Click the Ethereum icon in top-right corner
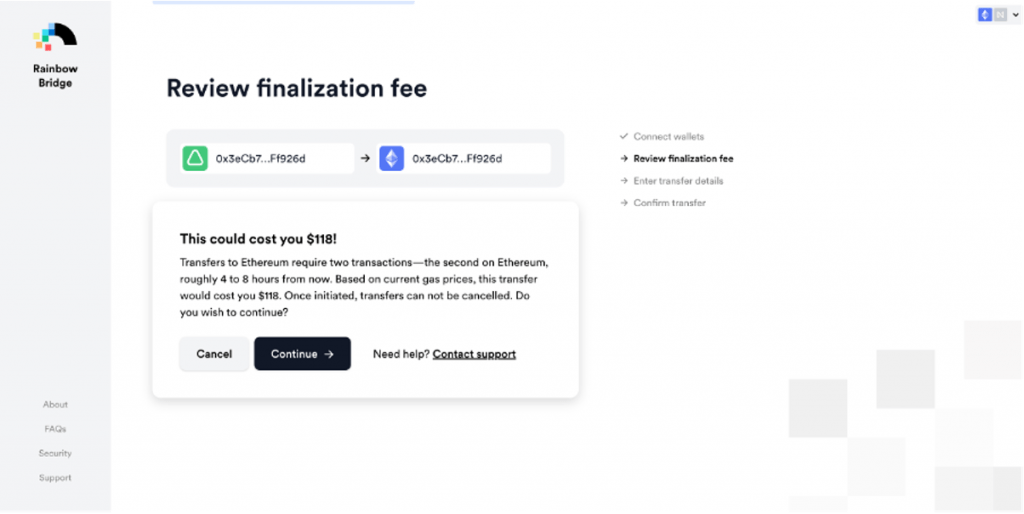Viewport: 1024px width, 514px height. point(985,15)
